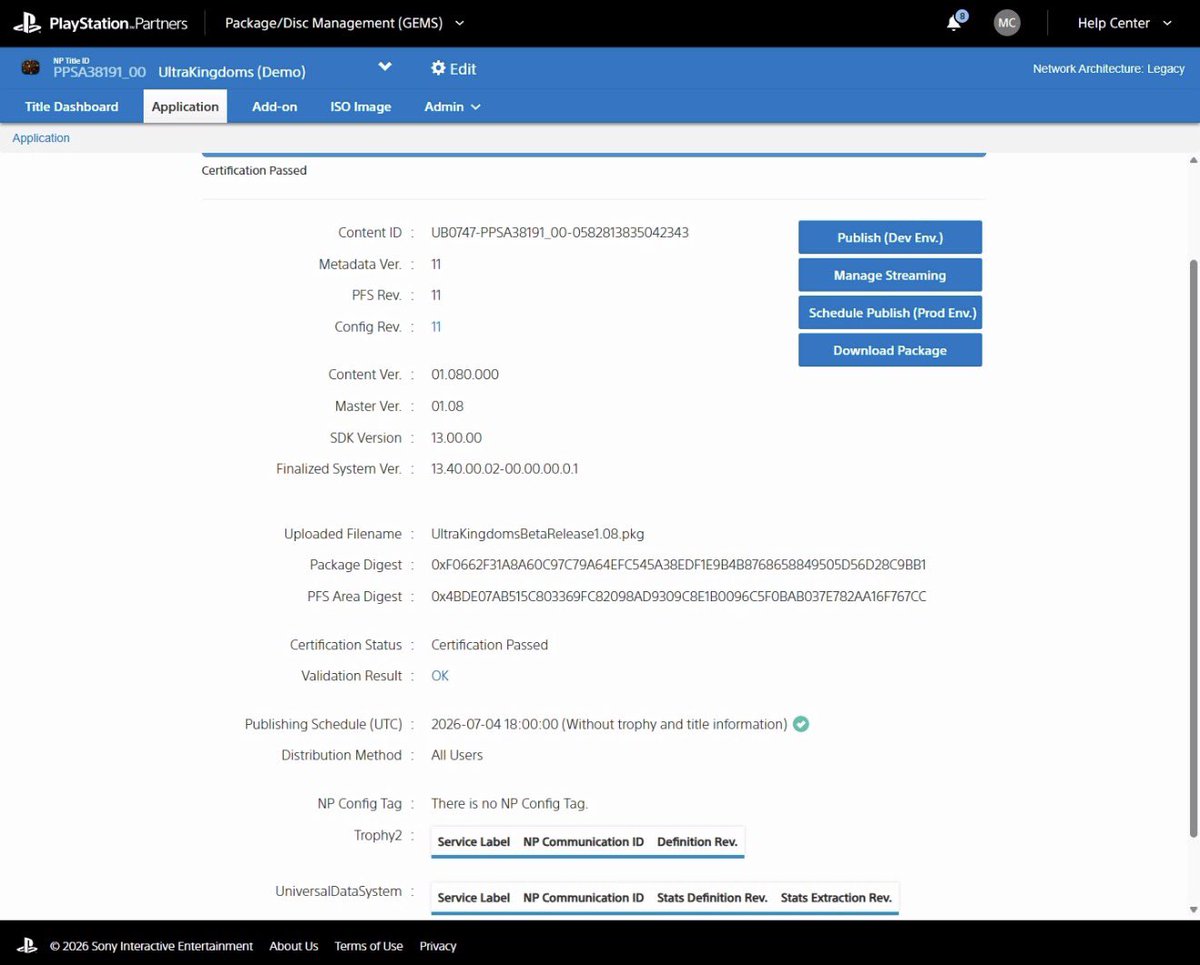Expand the title selector chevron
This screenshot has width=1200, height=965.
click(384, 68)
